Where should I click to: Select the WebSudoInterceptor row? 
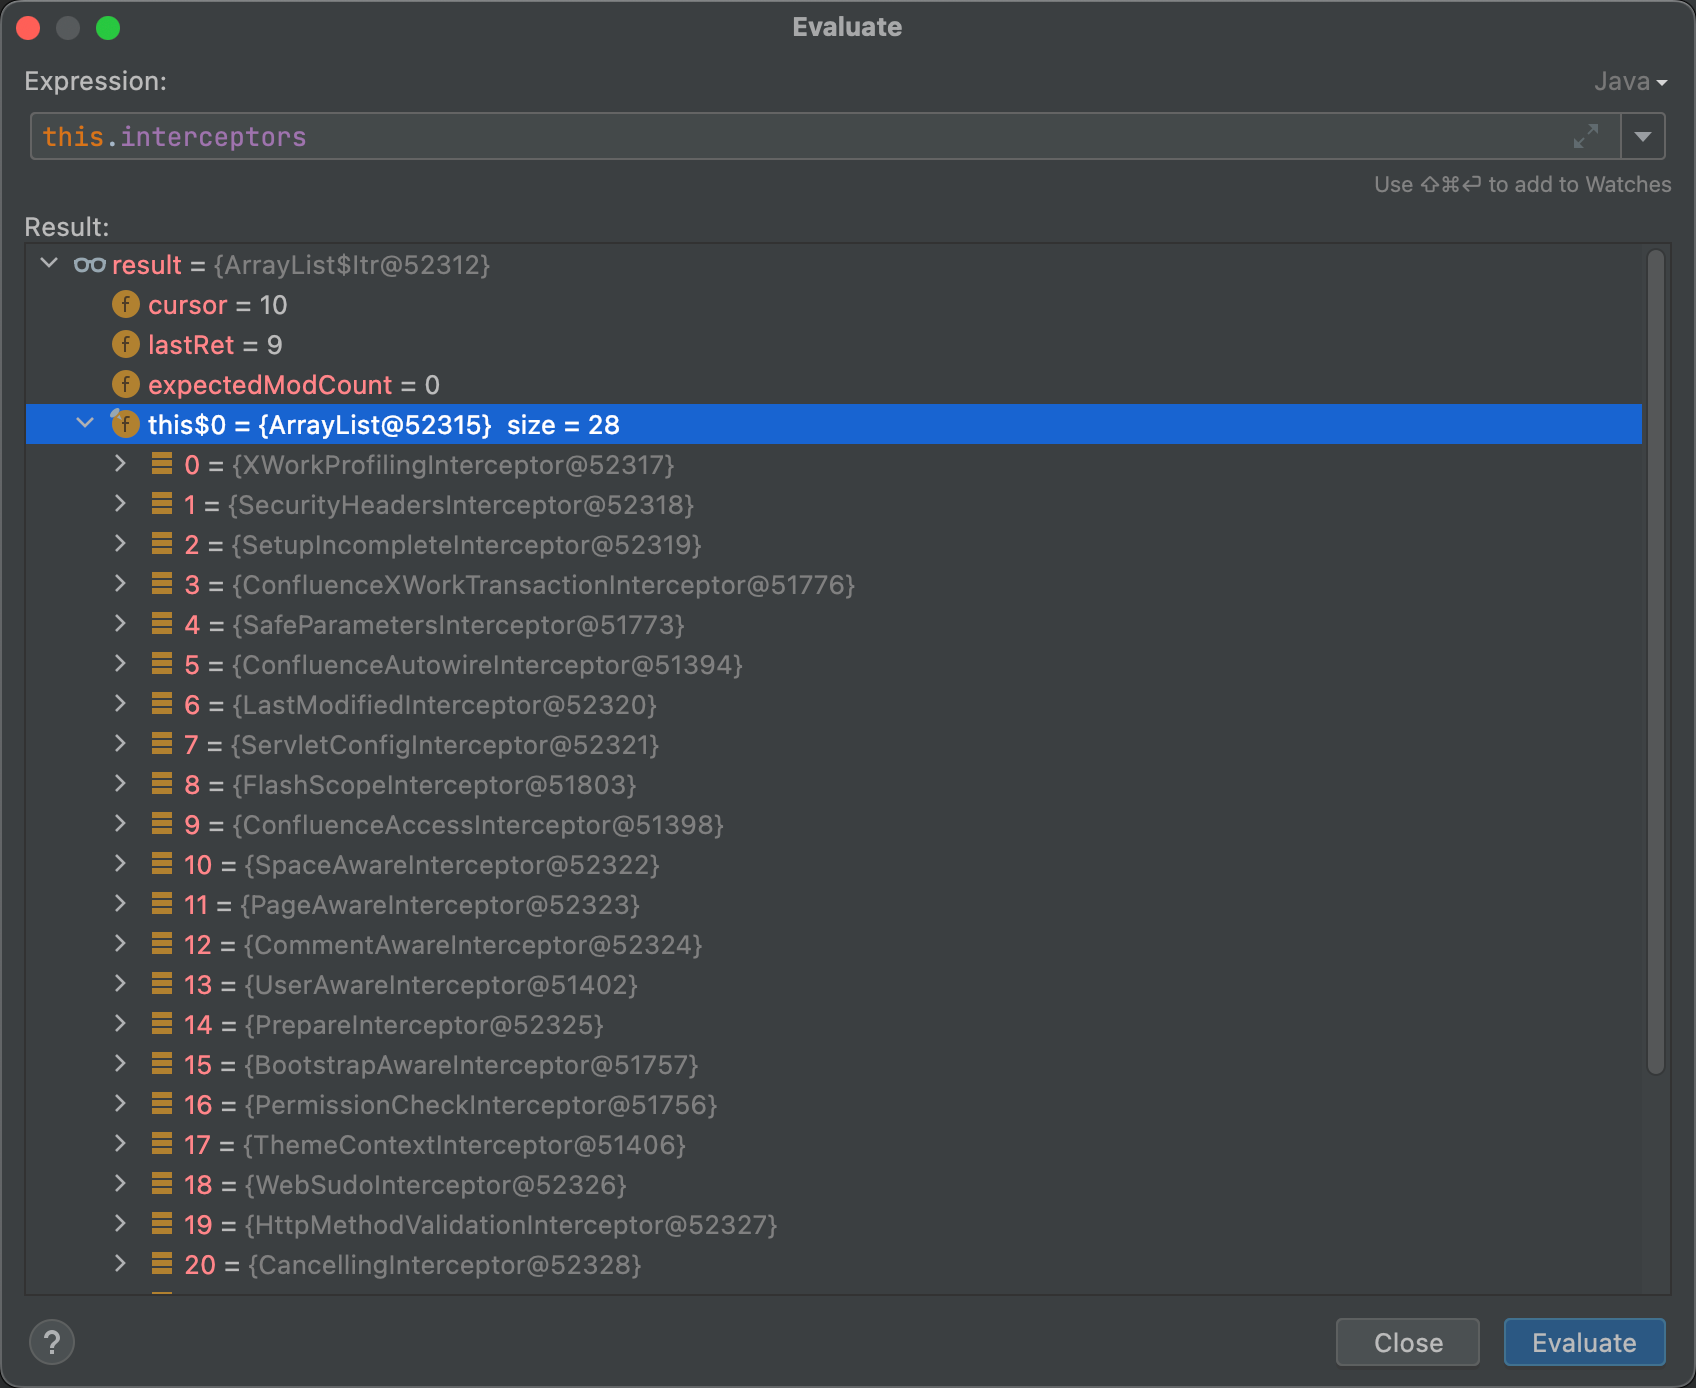click(x=834, y=1184)
